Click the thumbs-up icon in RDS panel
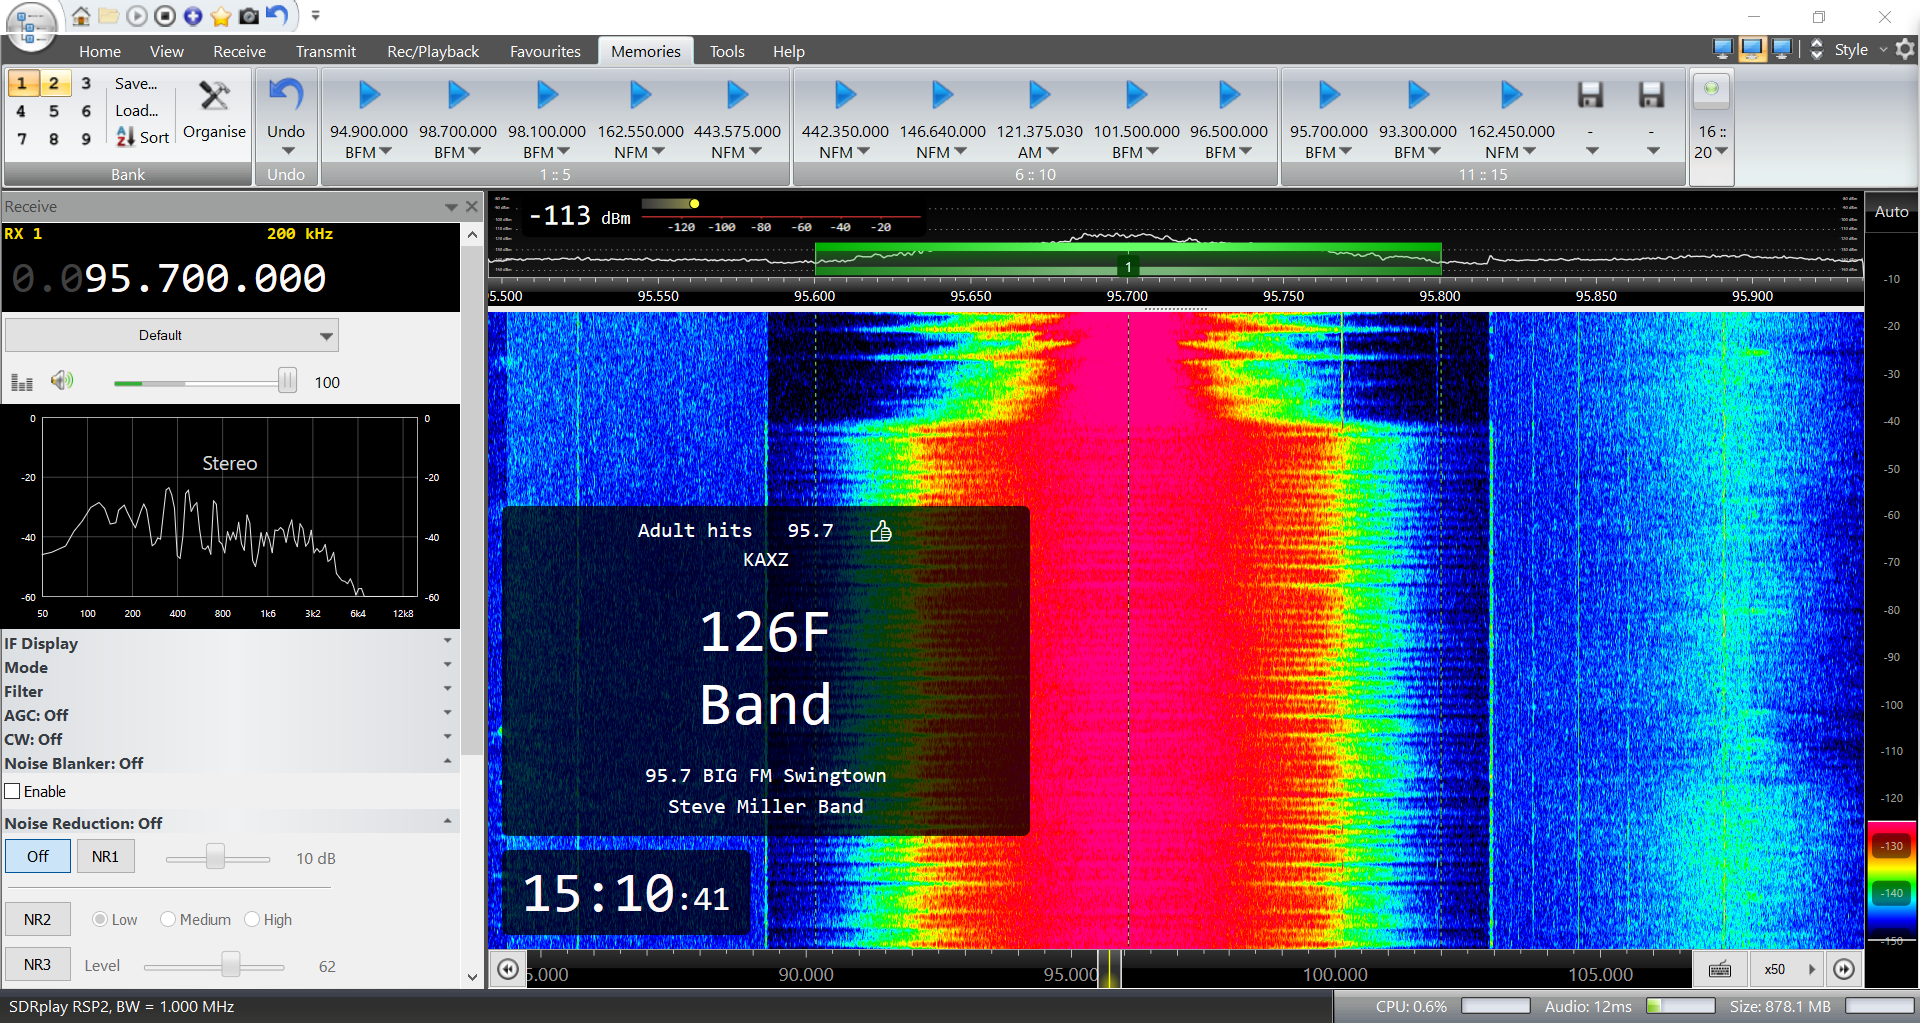The height and width of the screenshot is (1023, 1920). click(880, 531)
